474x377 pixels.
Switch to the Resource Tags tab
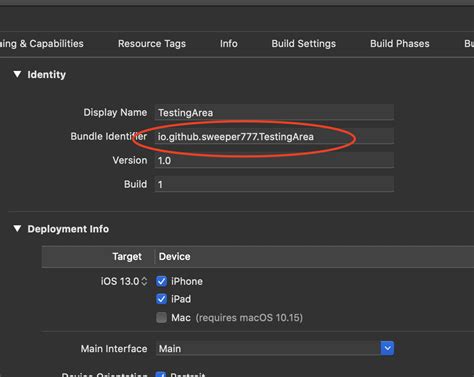[x=152, y=44]
